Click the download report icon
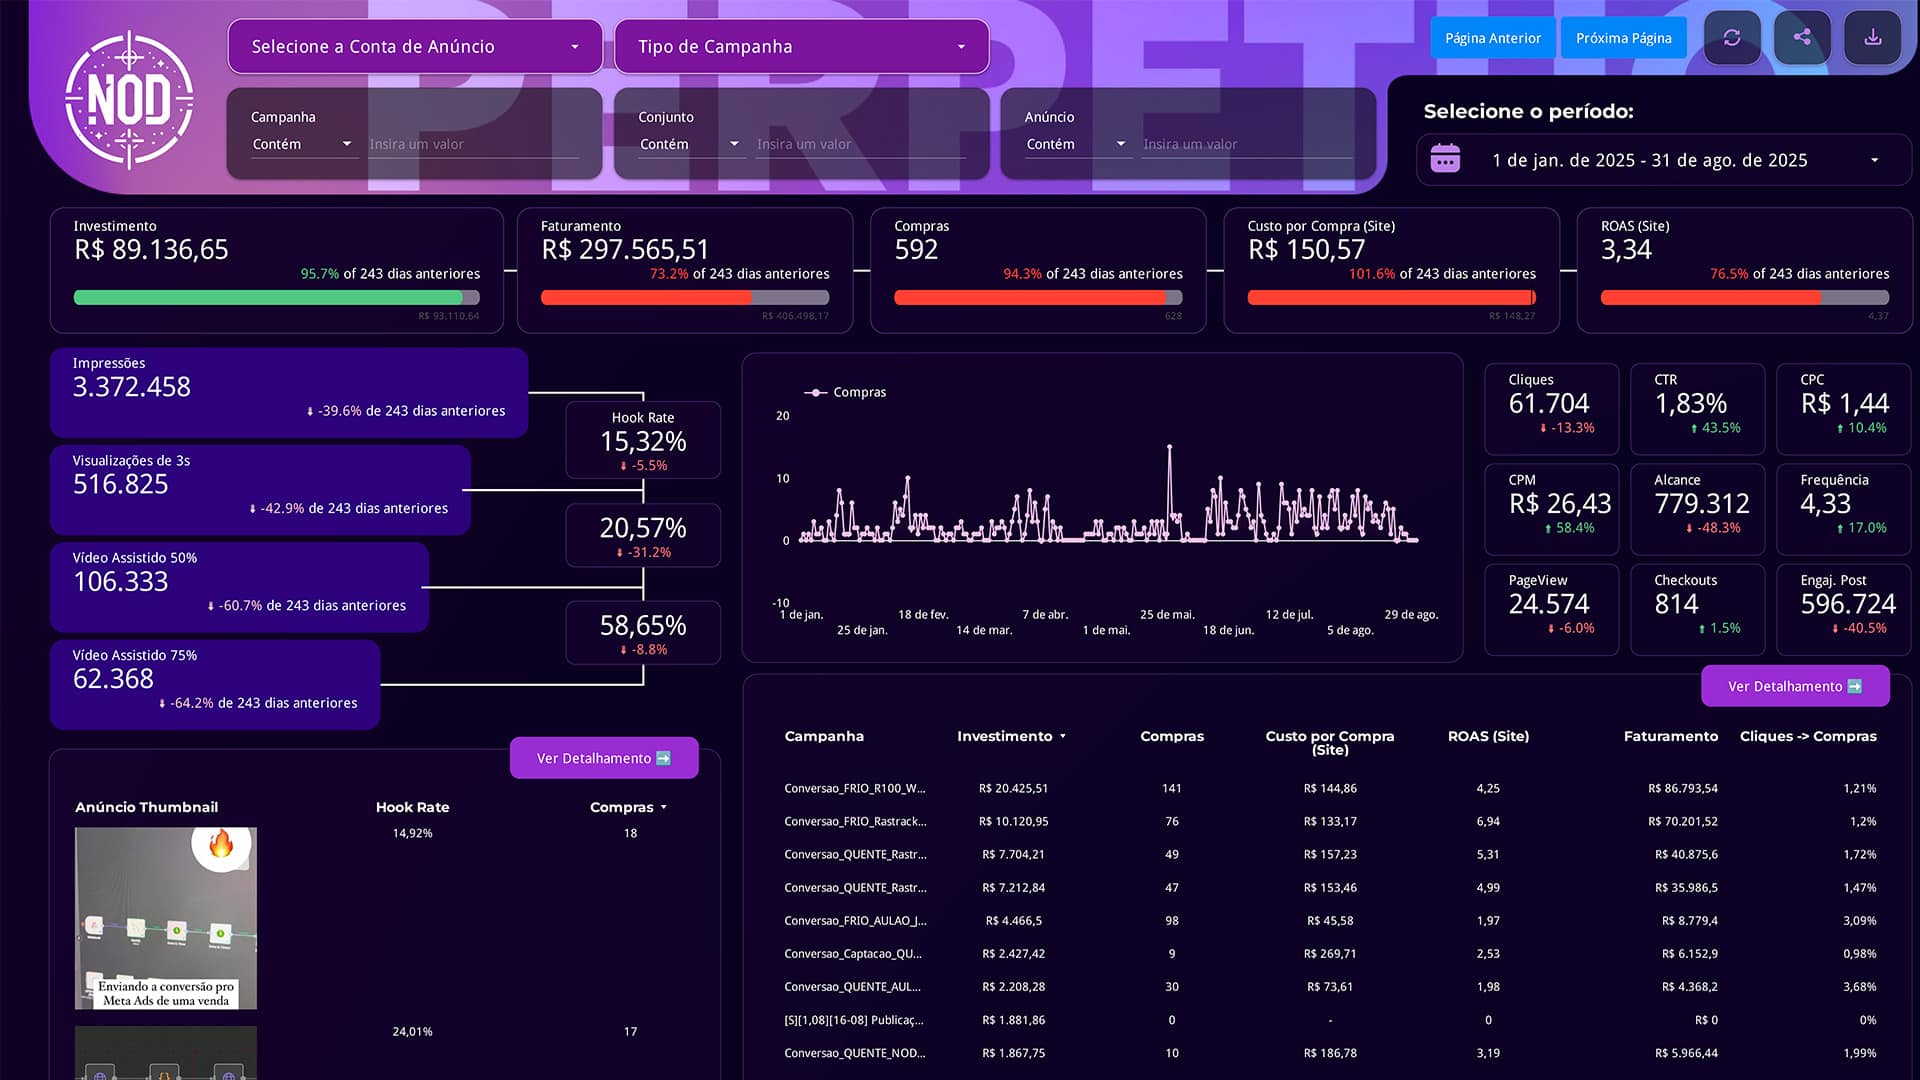The image size is (1920, 1080). (x=1873, y=38)
